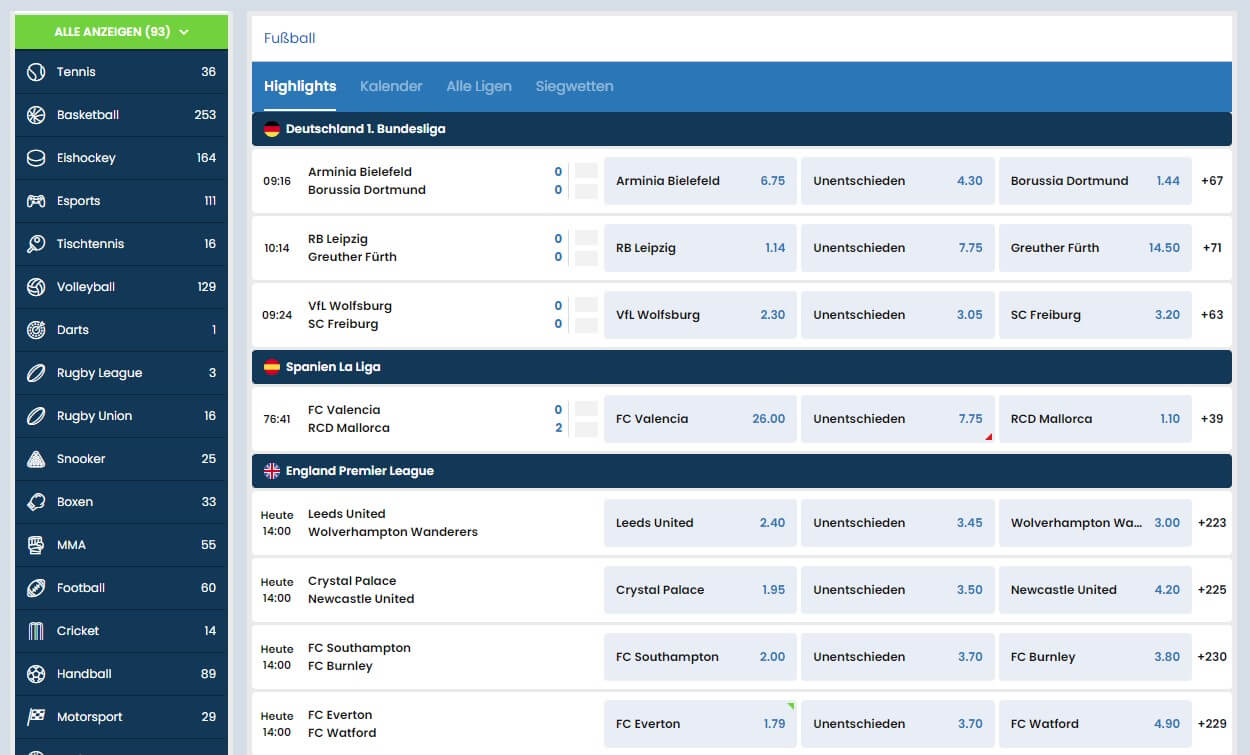Click the Cricket wicket icon
1250x755 pixels.
[36, 631]
